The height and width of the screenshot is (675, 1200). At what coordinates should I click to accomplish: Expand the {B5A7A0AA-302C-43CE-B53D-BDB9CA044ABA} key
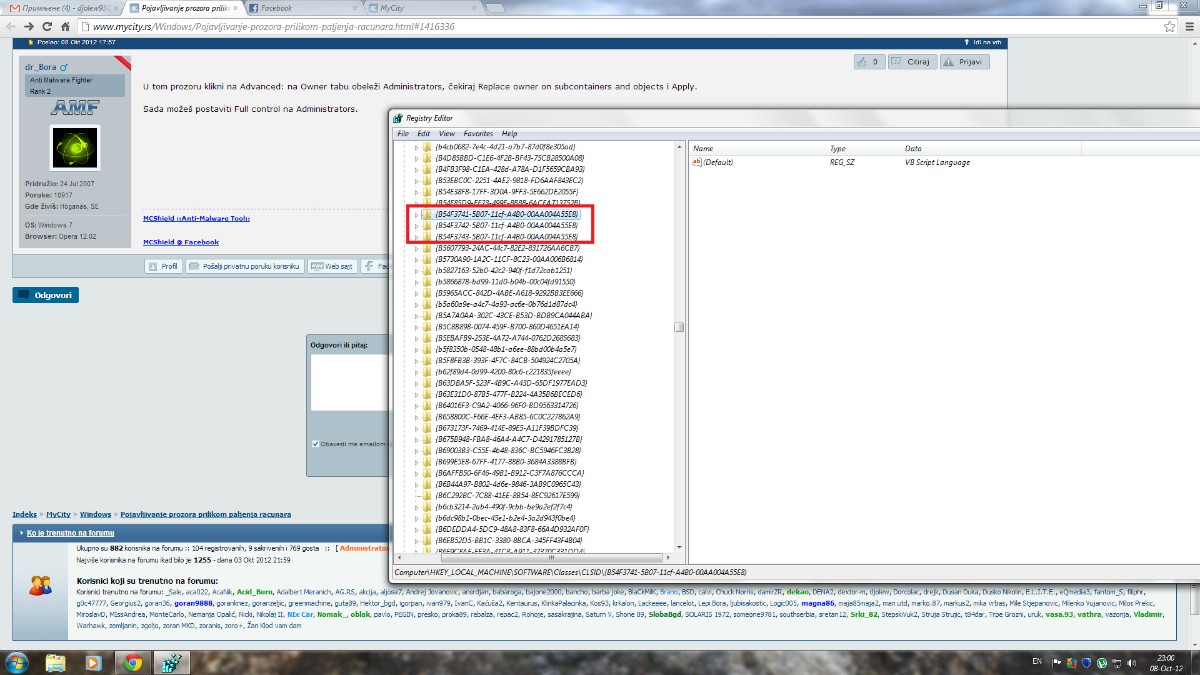tap(416, 315)
